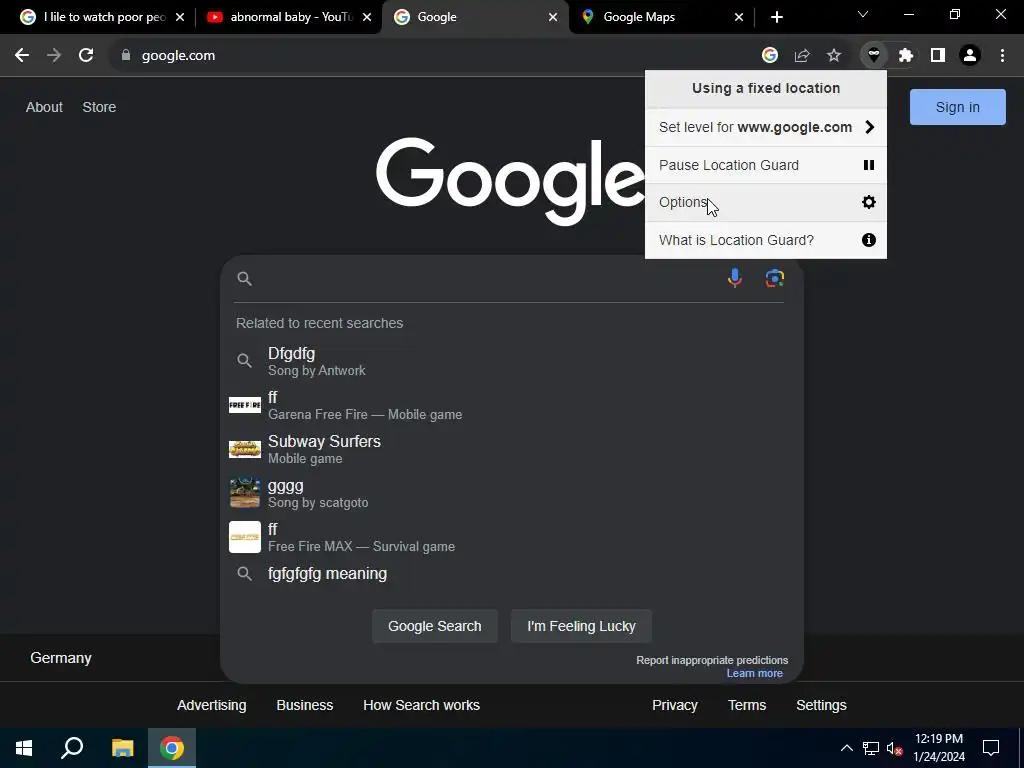
Task: Close the Google Maps tab
Action: point(739,17)
